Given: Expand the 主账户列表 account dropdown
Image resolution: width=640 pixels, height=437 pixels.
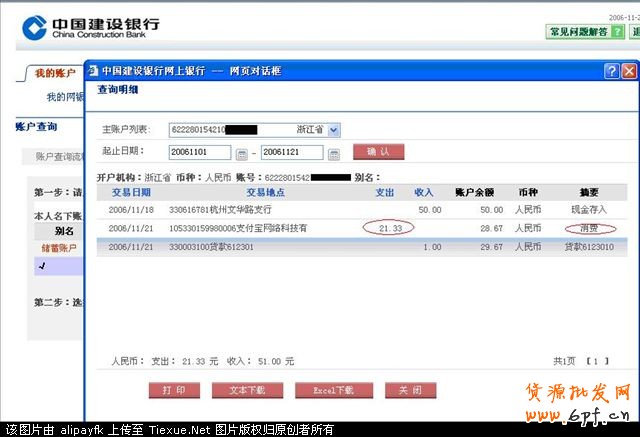Looking at the screenshot, I should pyautogui.click(x=334, y=130).
